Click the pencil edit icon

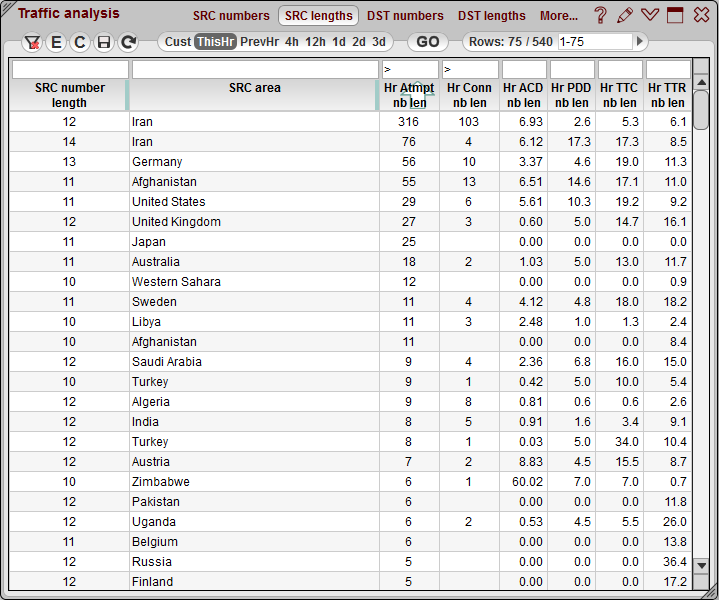click(x=625, y=15)
